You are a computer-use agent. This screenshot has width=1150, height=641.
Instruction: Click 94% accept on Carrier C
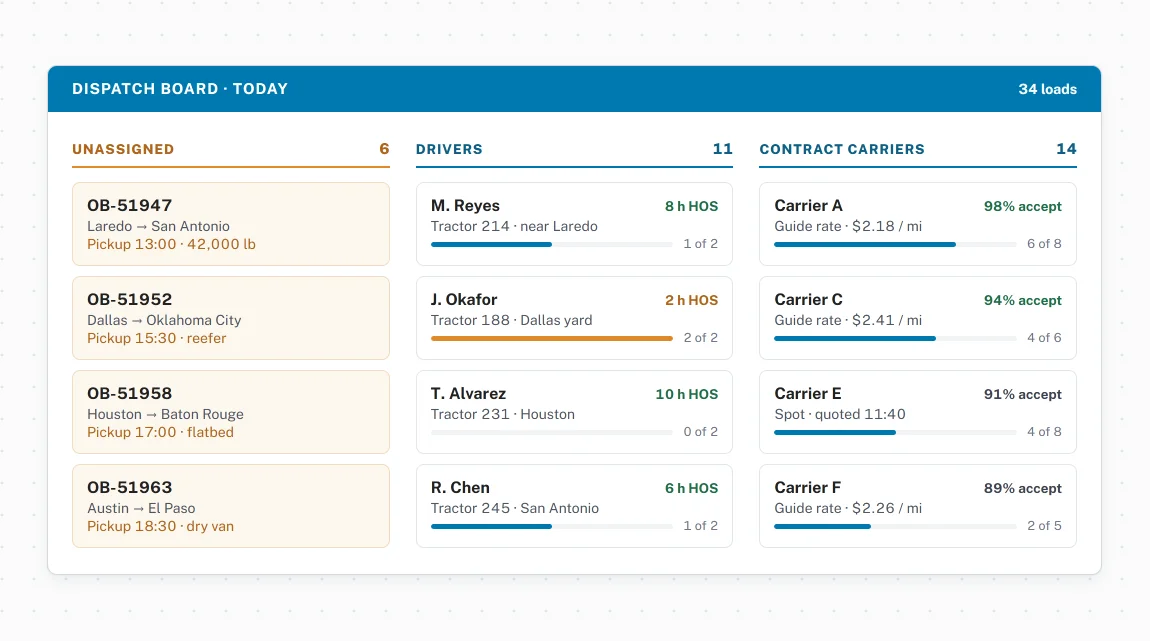[1022, 300]
